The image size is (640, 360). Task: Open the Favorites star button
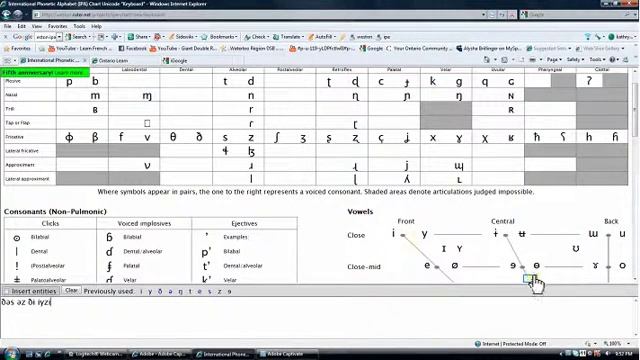[17, 48]
